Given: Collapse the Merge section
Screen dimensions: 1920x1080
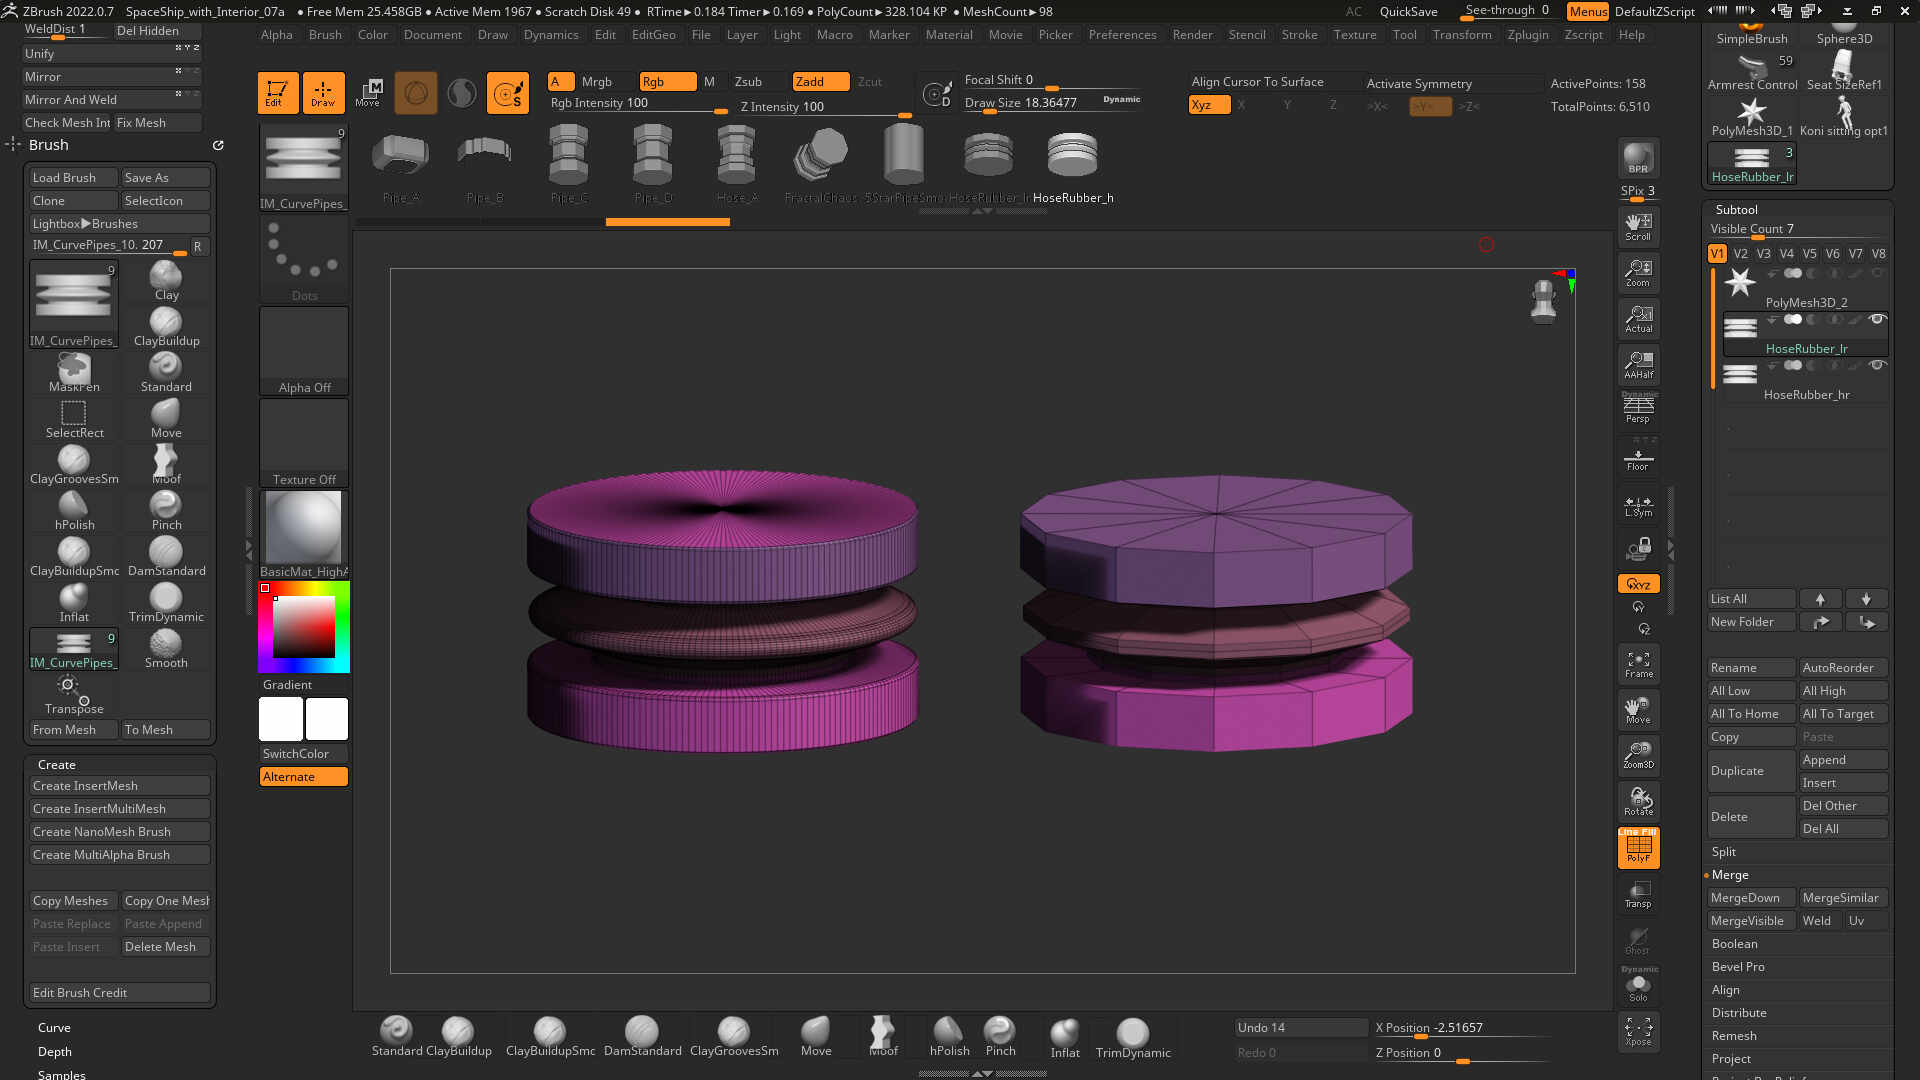Looking at the screenshot, I should tap(1730, 875).
